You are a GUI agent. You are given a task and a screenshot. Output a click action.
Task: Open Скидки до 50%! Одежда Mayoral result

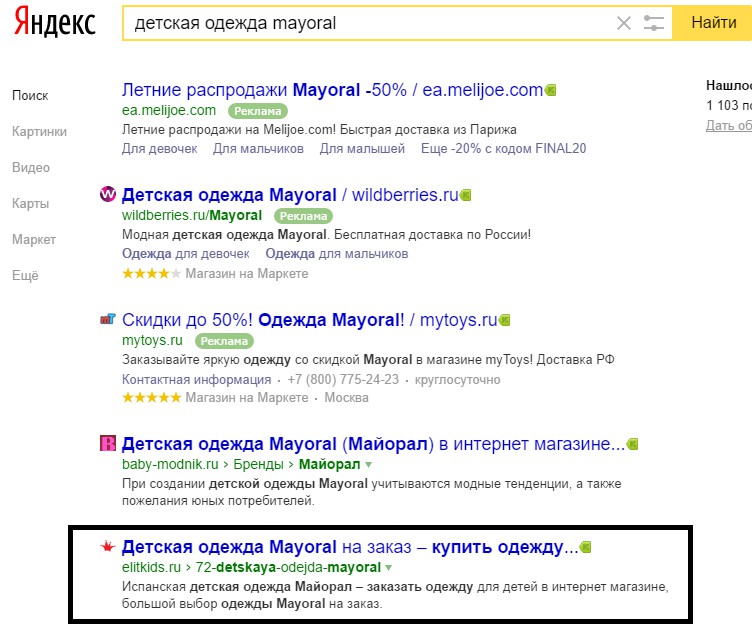pyautogui.click(x=309, y=319)
